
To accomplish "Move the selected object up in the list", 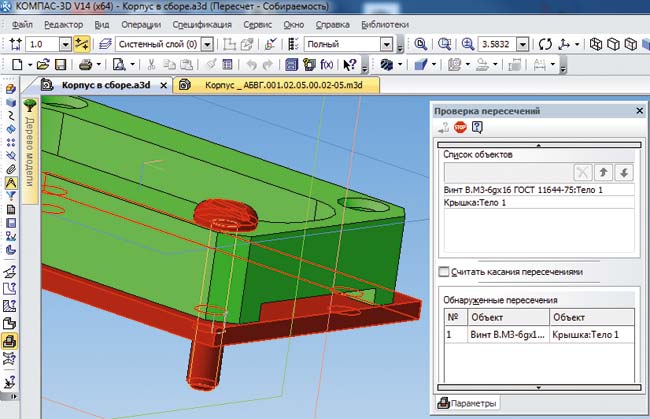I will (x=602, y=172).
